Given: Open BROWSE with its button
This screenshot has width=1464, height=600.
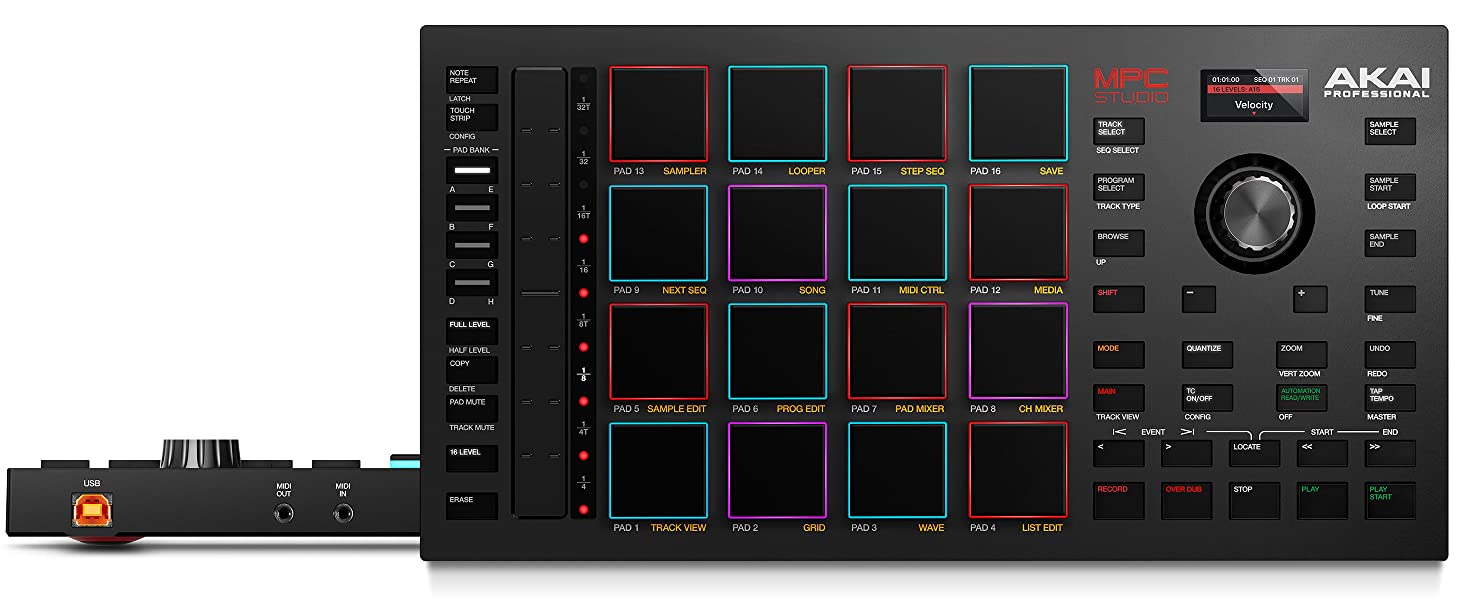Looking at the screenshot, I should (x=1118, y=243).
